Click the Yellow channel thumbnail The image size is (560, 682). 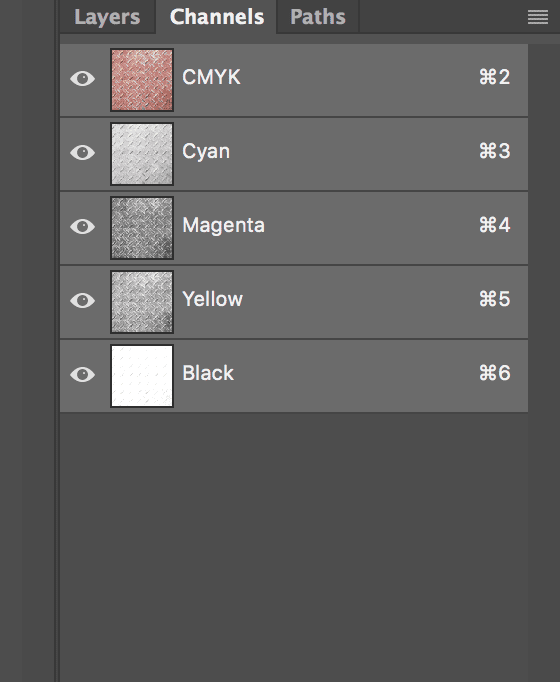(142, 302)
